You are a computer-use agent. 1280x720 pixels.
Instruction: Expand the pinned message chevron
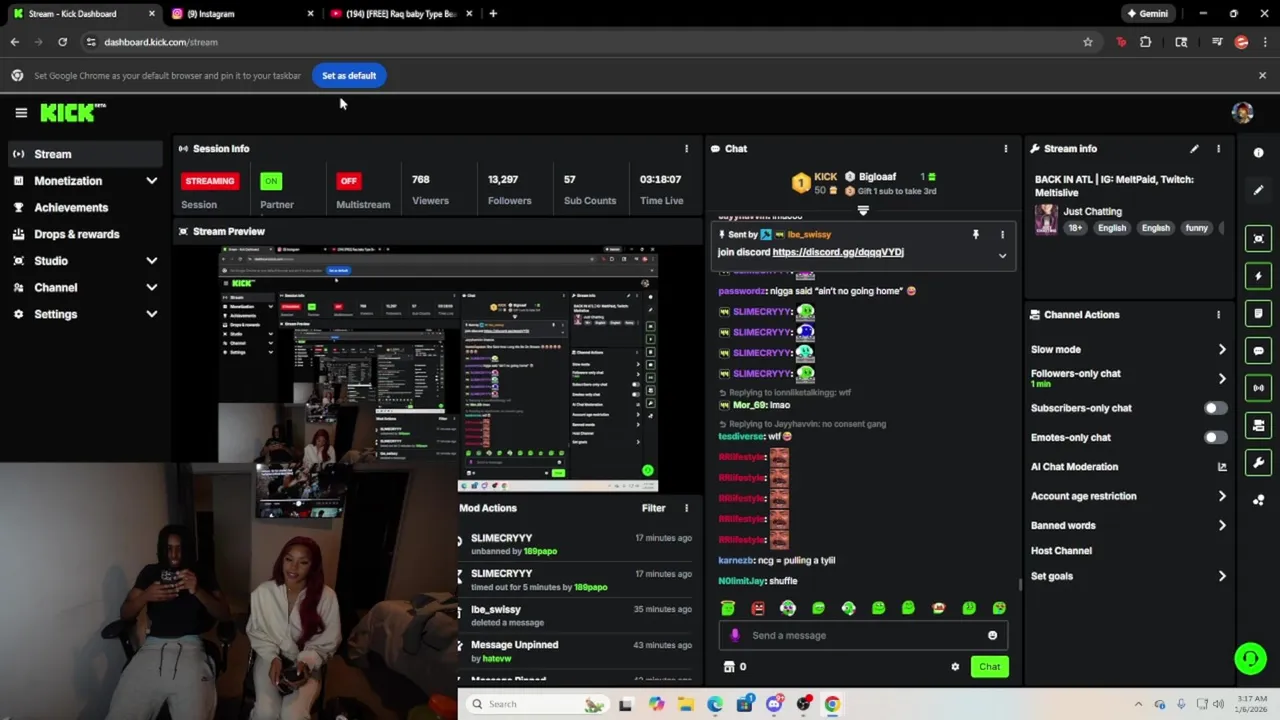(x=1002, y=255)
